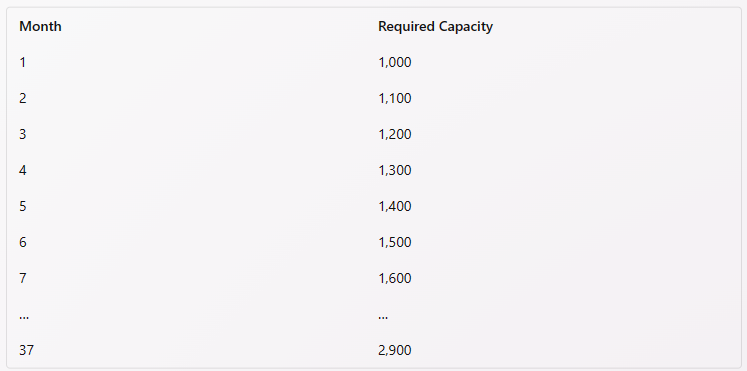Click the 1,300 capacity cell
The width and height of the screenshot is (747, 371).
[395, 170]
